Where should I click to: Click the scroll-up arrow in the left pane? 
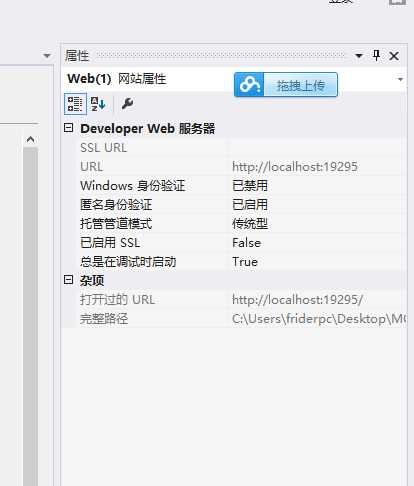click(x=31, y=139)
